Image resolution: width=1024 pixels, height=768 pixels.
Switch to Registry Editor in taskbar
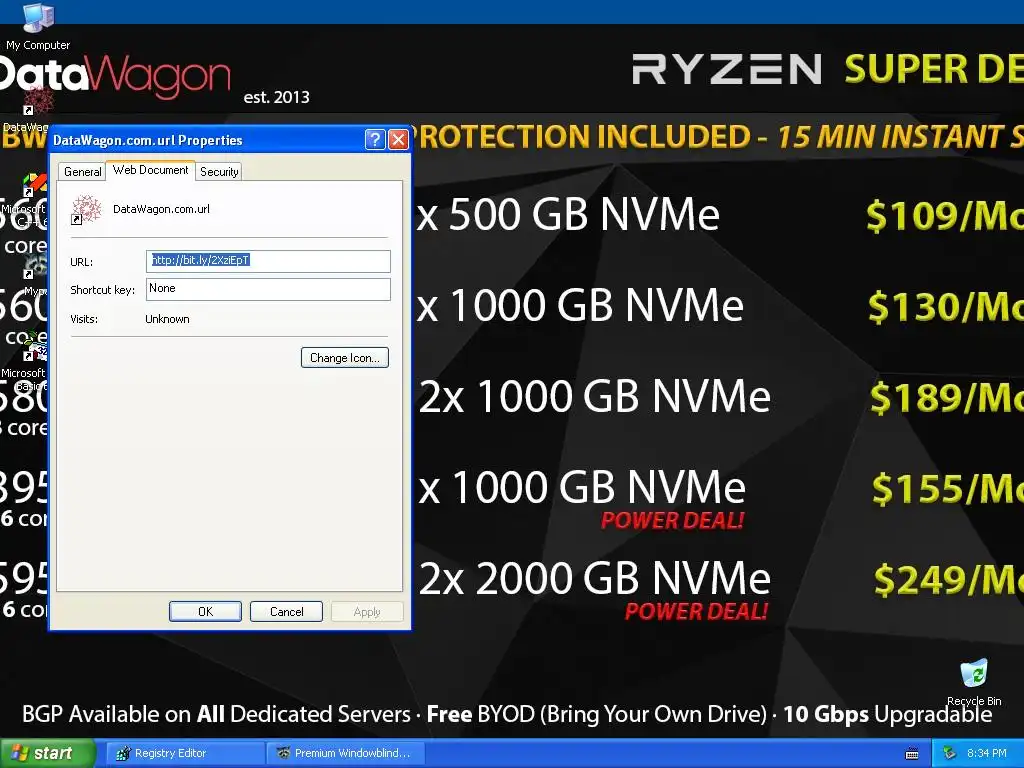pyautogui.click(x=185, y=753)
